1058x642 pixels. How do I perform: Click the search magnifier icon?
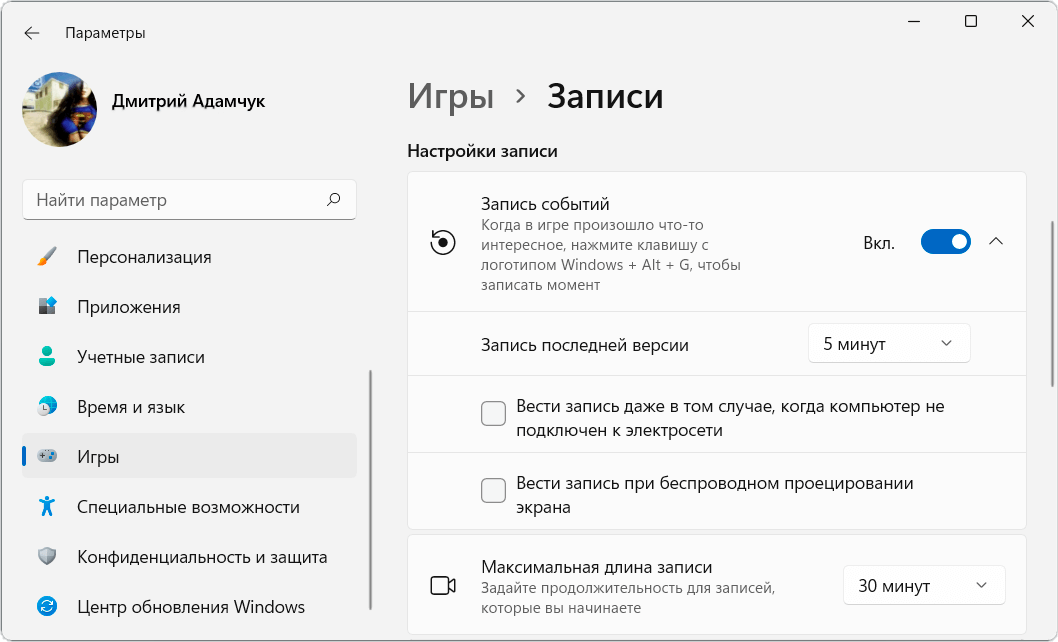tap(334, 200)
